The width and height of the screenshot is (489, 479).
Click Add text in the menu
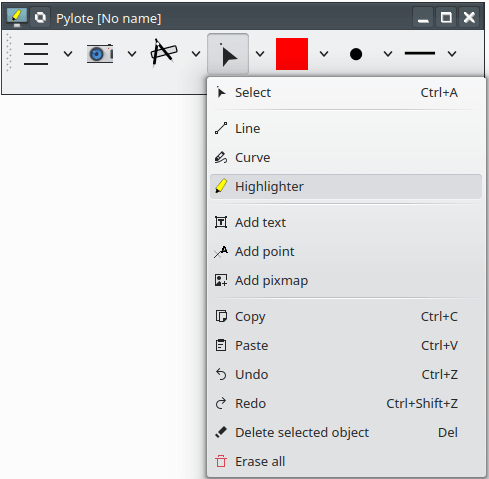346,223
